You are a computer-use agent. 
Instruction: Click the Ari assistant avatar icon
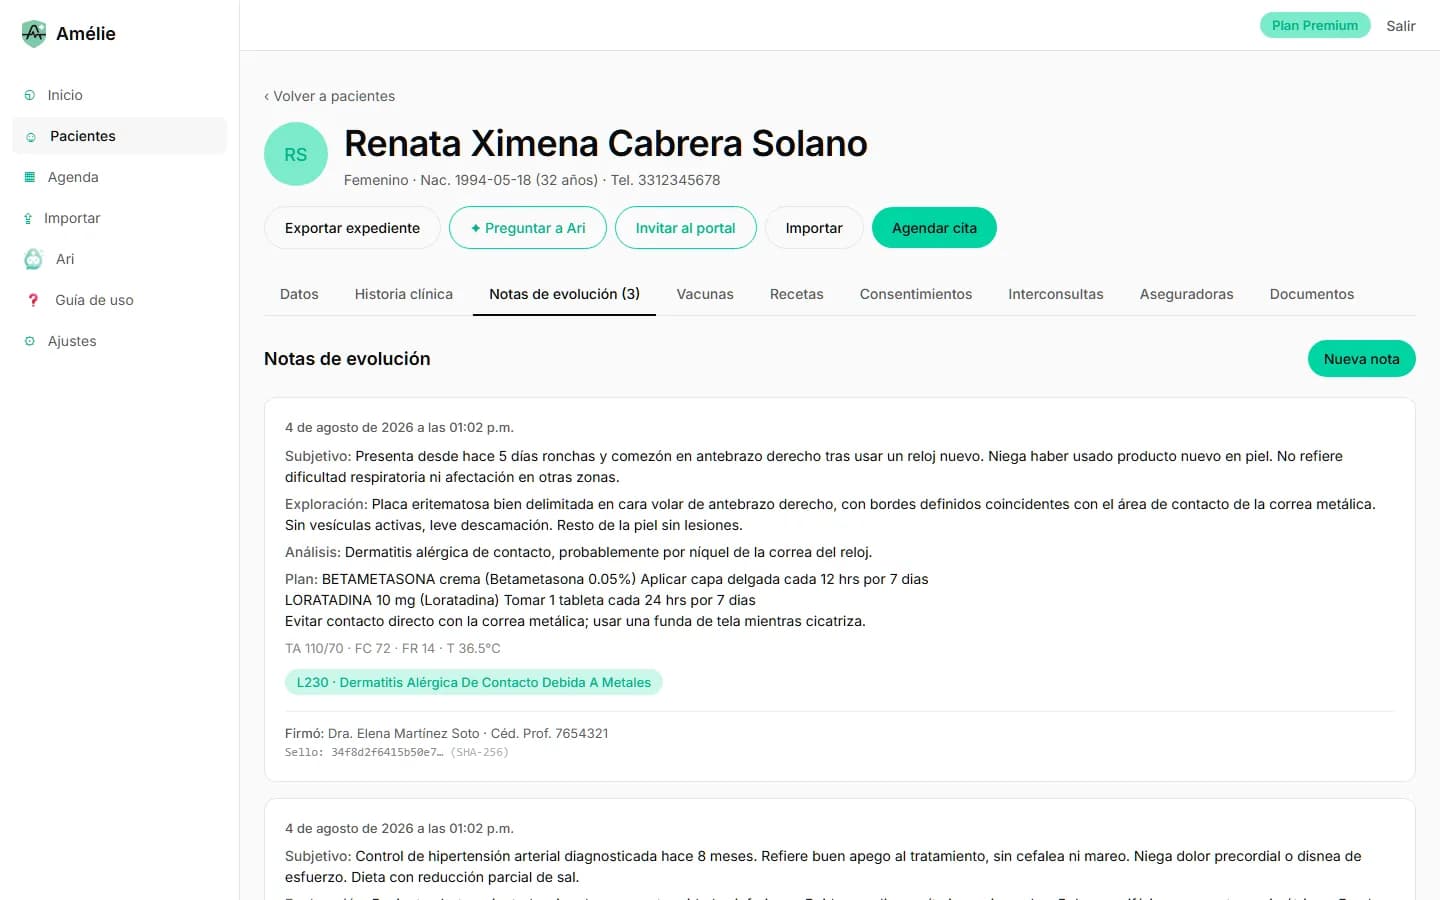tap(33, 259)
